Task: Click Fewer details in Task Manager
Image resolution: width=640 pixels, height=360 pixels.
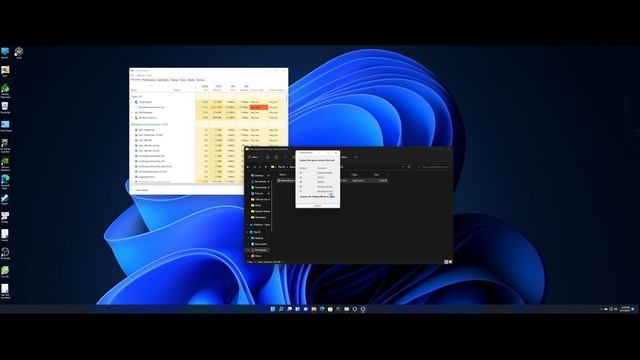Action: (x=140, y=190)
